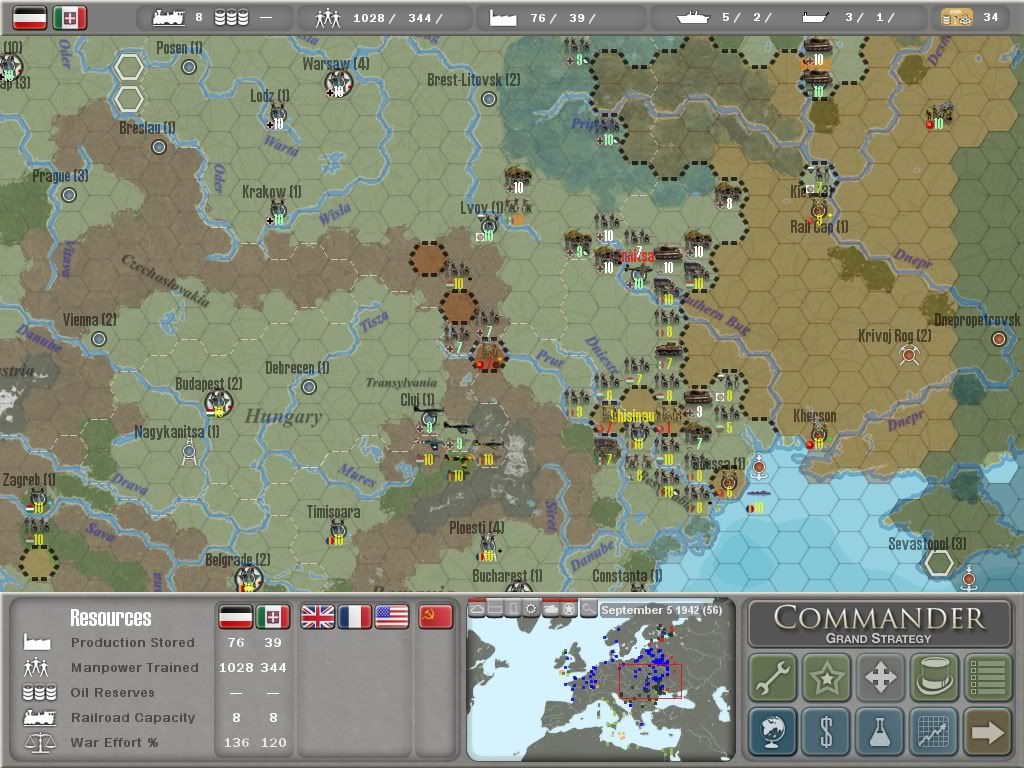
Task: Click the manpower soldiers icon in top bar
Action: tap(328, 18)
